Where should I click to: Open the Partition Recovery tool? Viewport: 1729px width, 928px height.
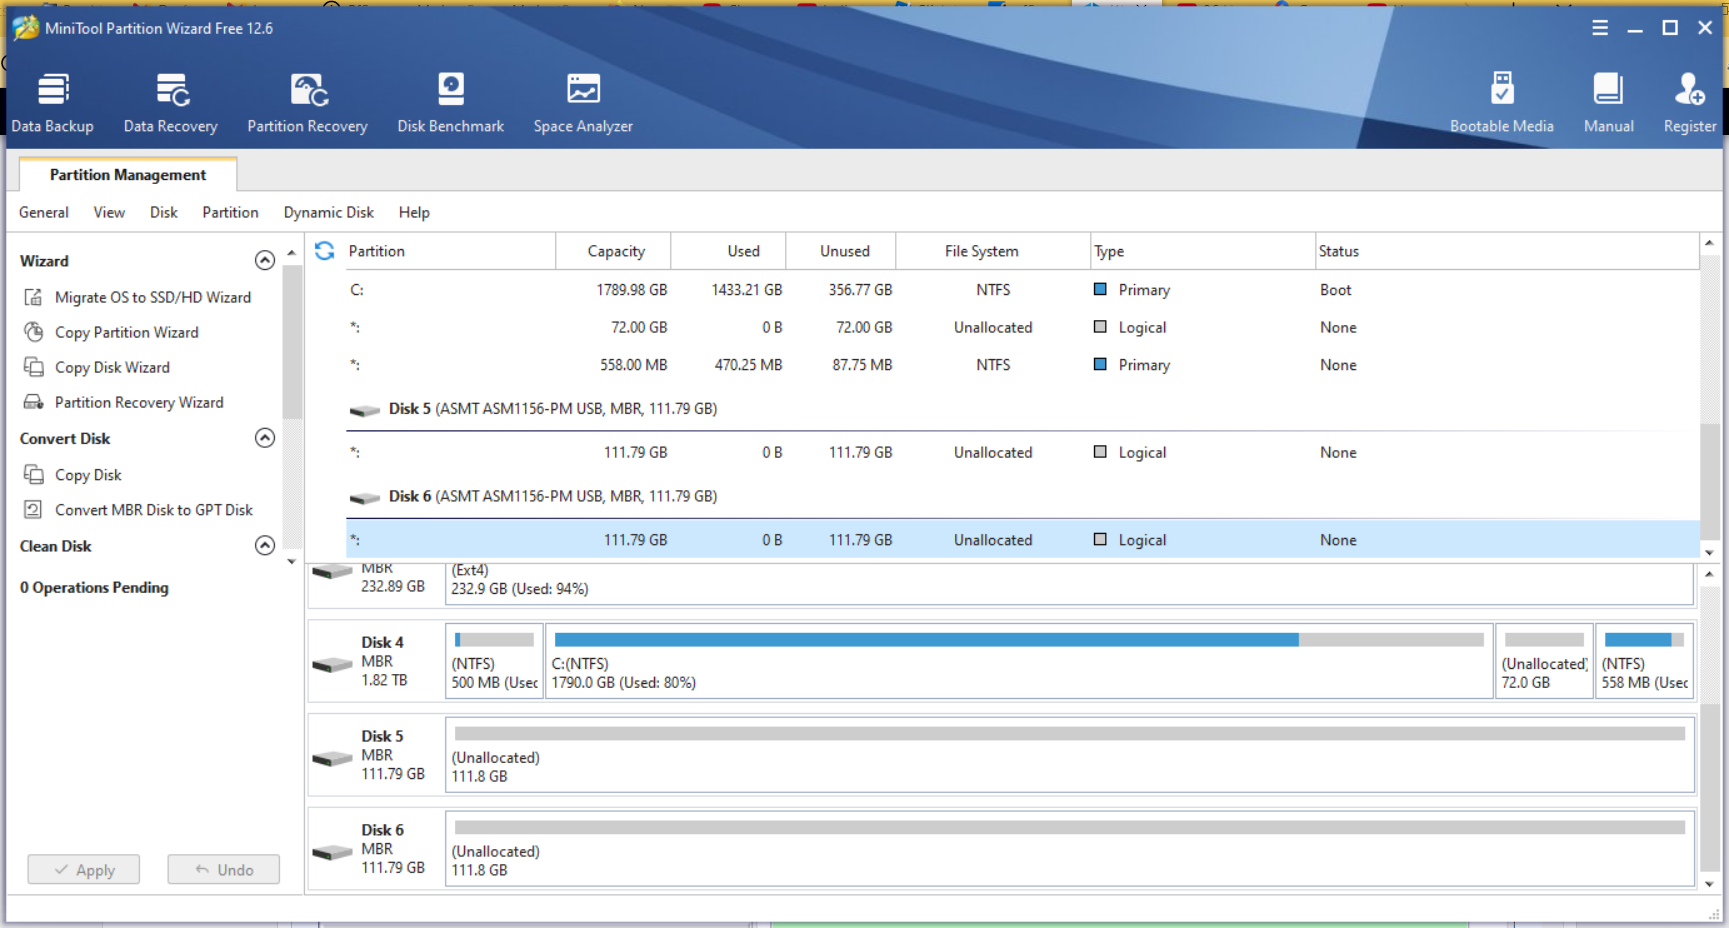click(x=307, y=102)
